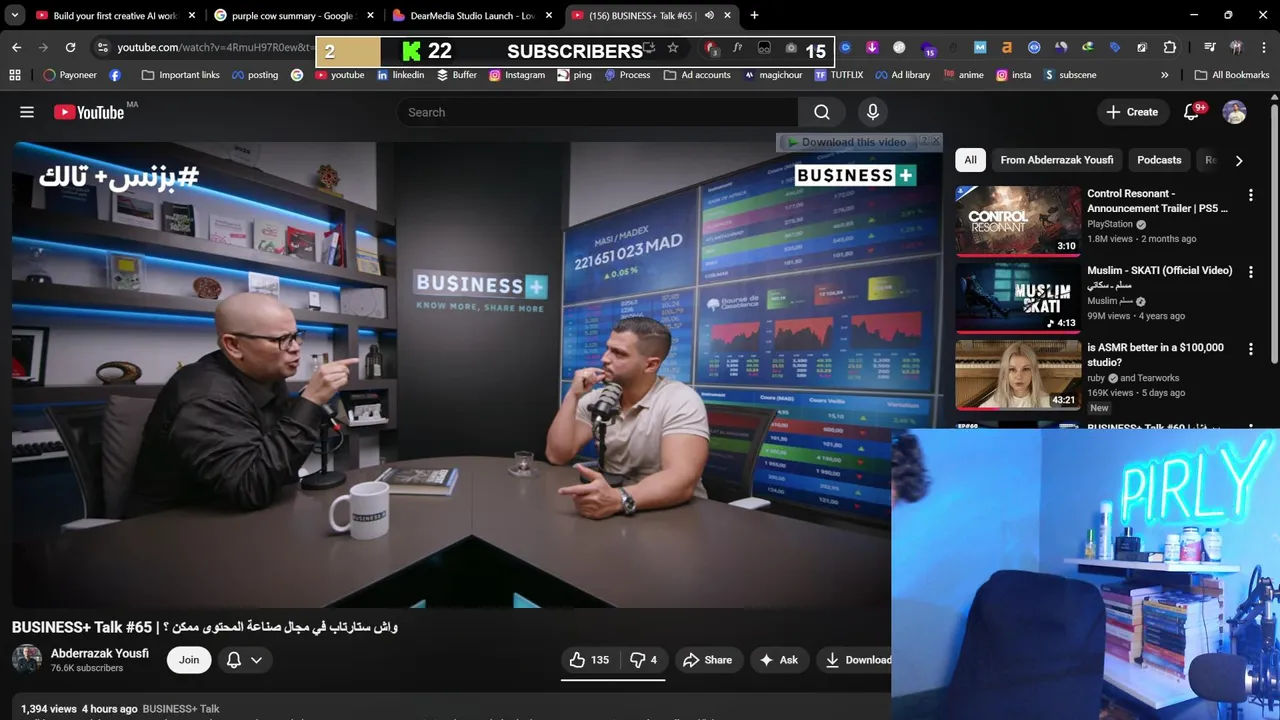Open Chrome profile avatar in toolbar
1280x720 pixels.
[1237, 47]
